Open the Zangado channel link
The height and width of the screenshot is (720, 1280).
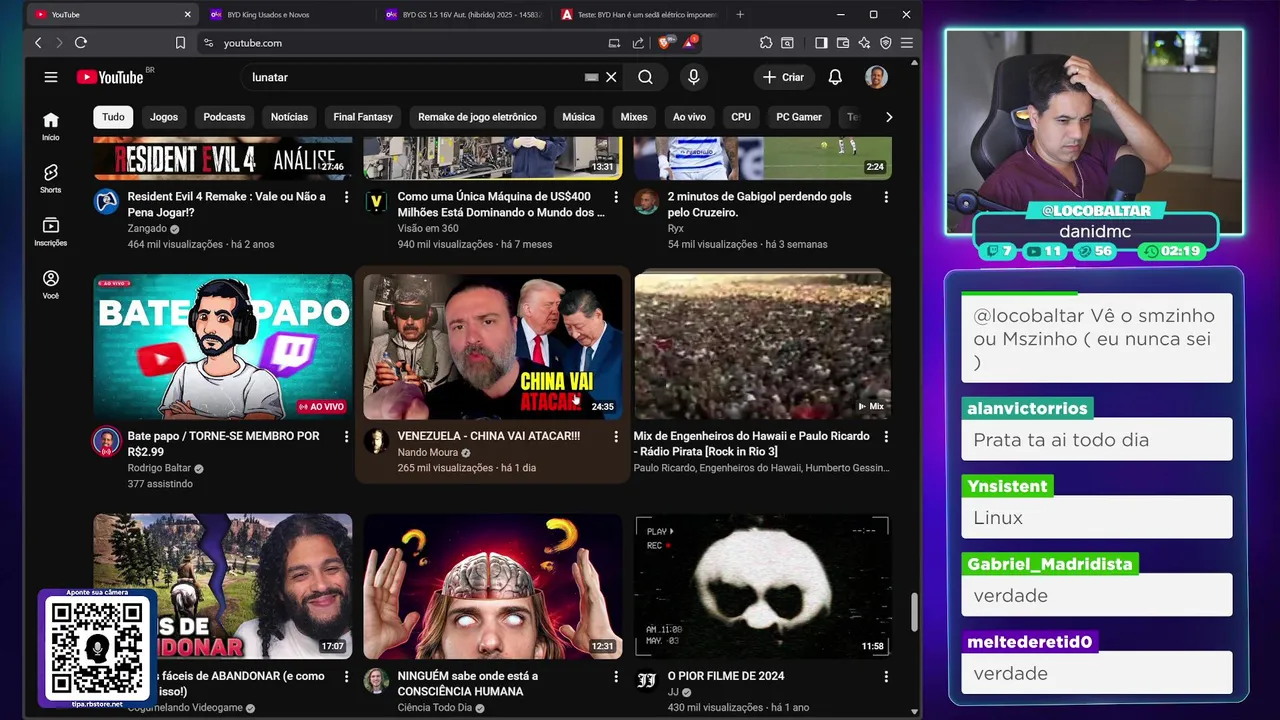coord(147,228)
